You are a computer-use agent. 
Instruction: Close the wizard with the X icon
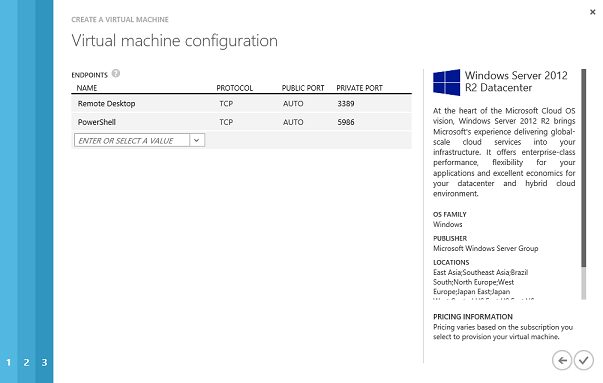pyautogui.click(x=593, y=12)
